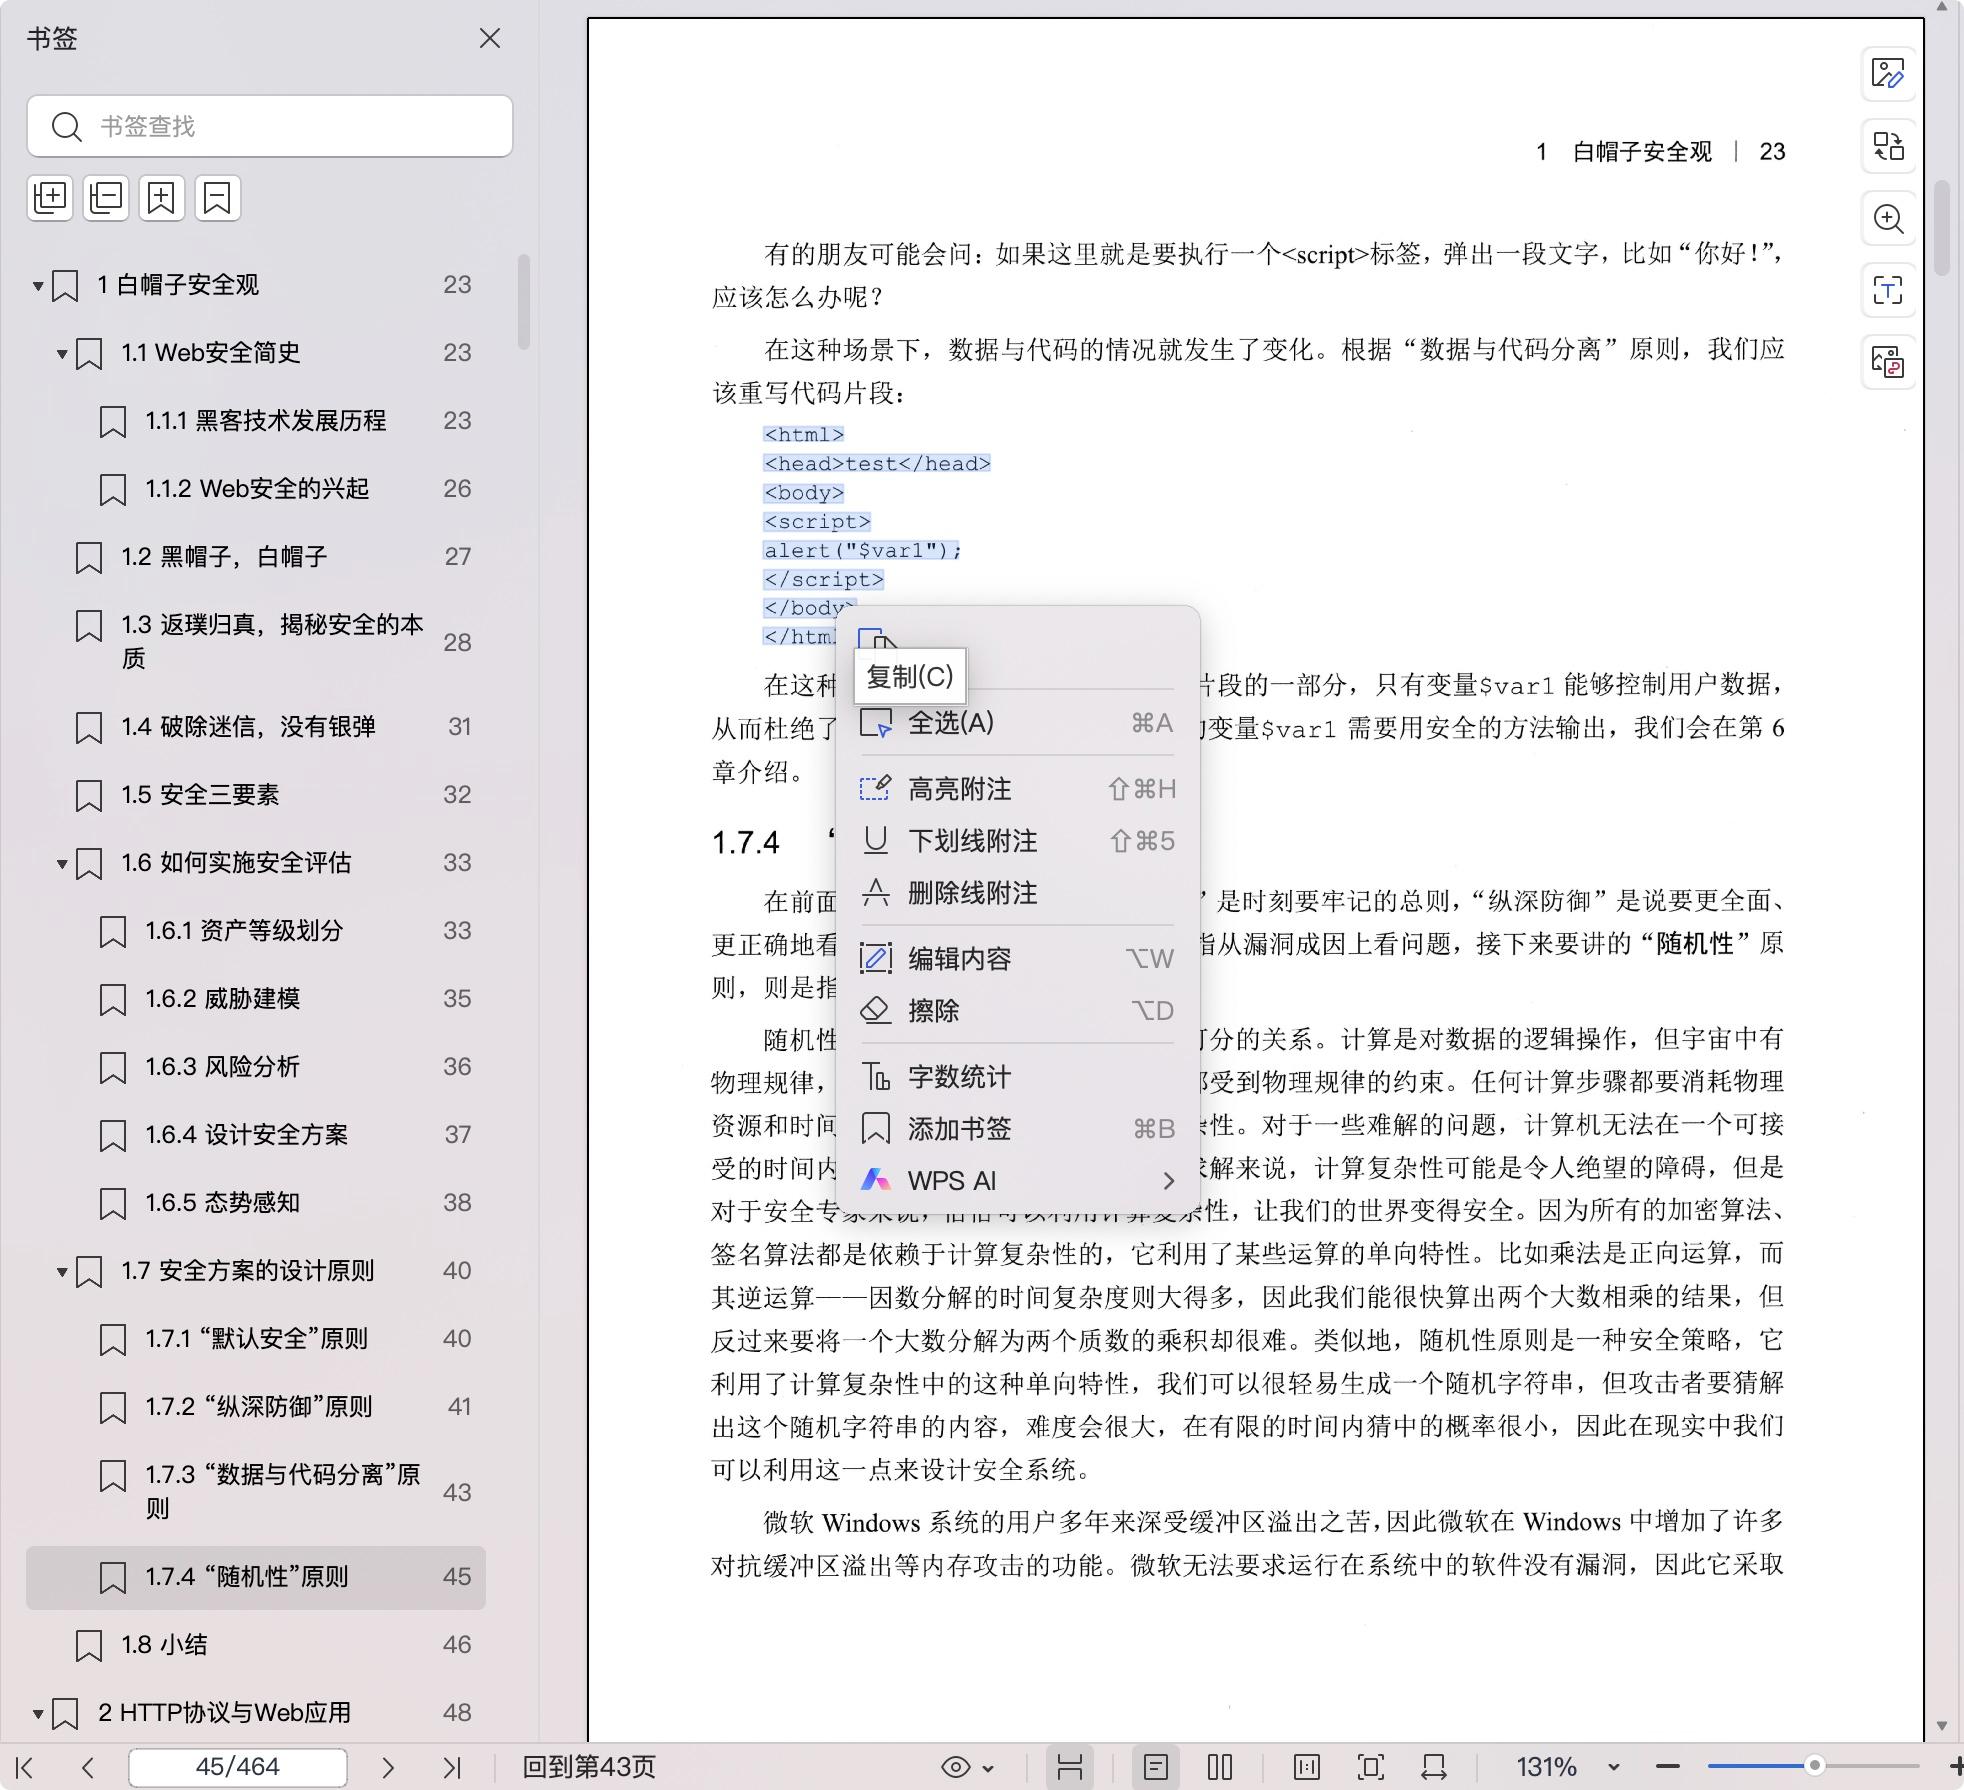Close the bookmarks panel
This screenshot has width=1964, height=1790.
[490, 39]
